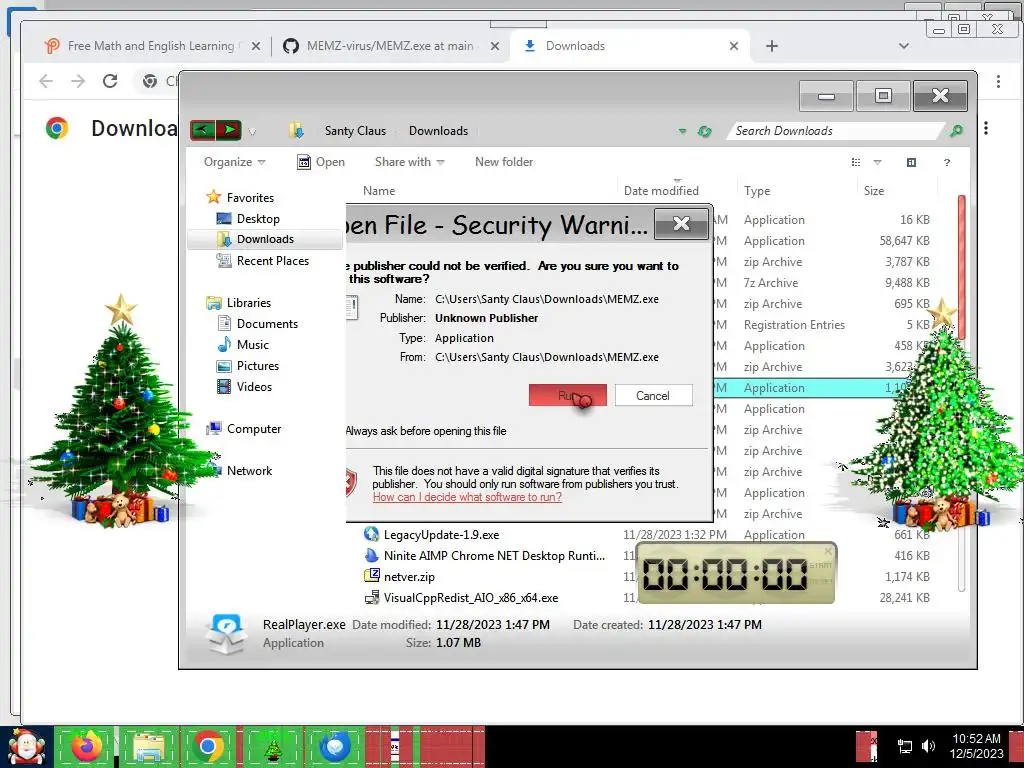Open Thunderbird from the taskbar

coord(336,746)
